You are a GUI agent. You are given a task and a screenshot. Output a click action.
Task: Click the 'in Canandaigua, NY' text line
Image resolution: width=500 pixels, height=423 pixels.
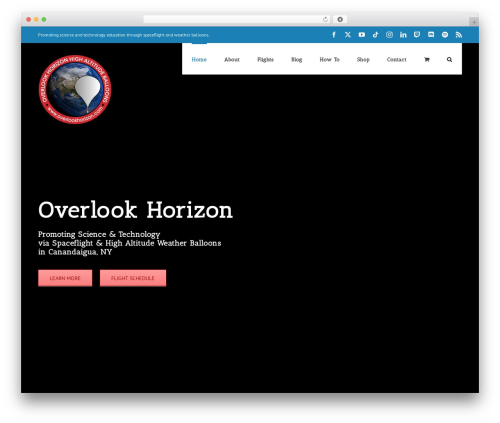pos(75,252)
